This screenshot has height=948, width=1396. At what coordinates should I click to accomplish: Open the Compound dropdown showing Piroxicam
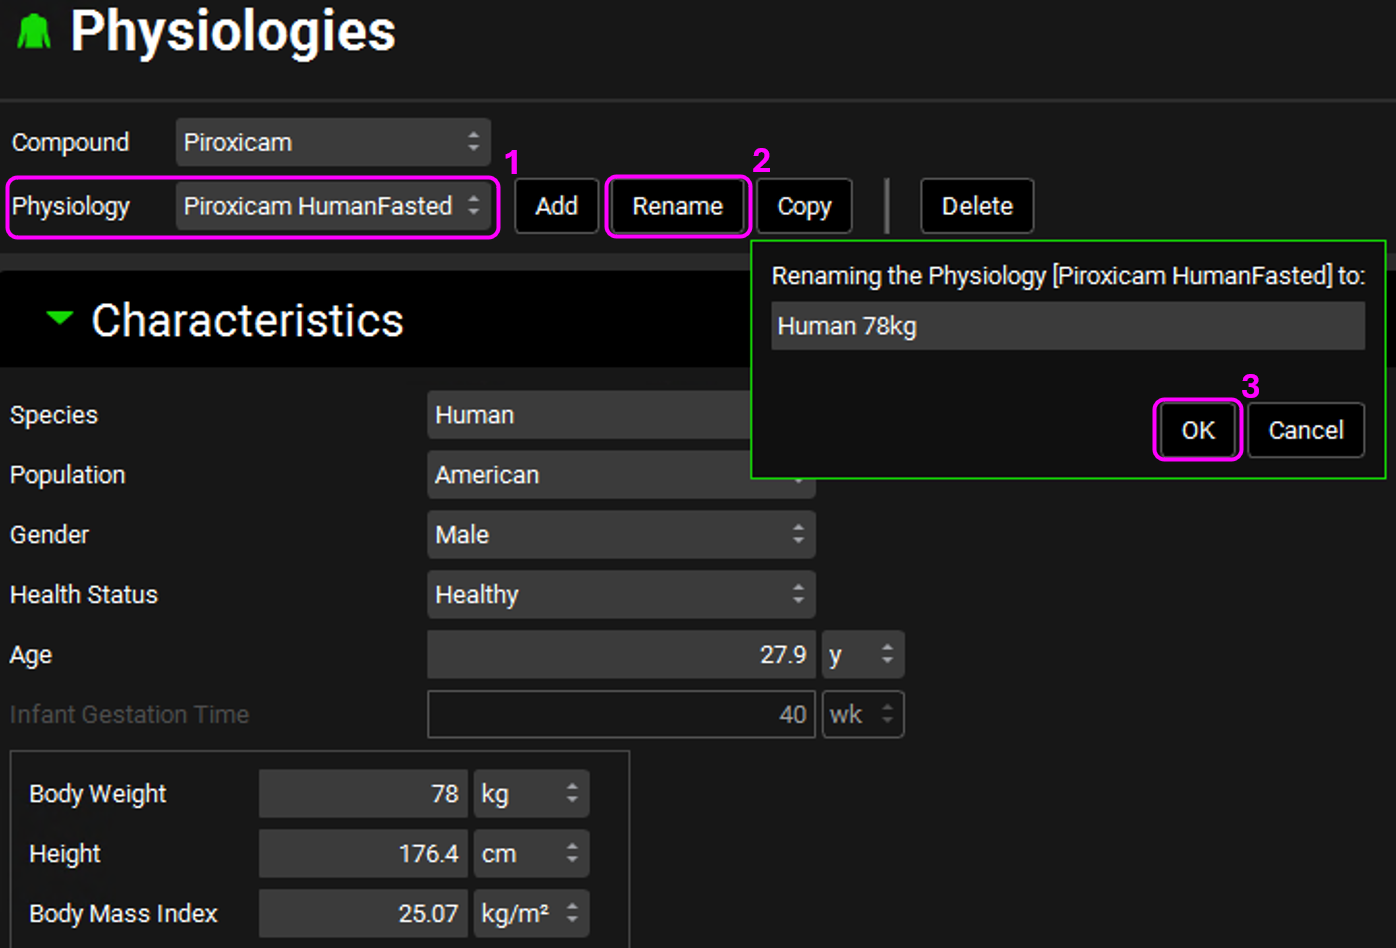pos(332,142)
